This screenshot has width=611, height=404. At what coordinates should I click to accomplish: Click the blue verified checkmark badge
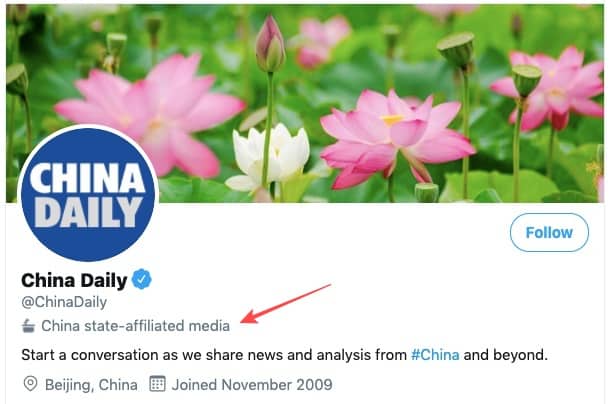tap(141, 279)
